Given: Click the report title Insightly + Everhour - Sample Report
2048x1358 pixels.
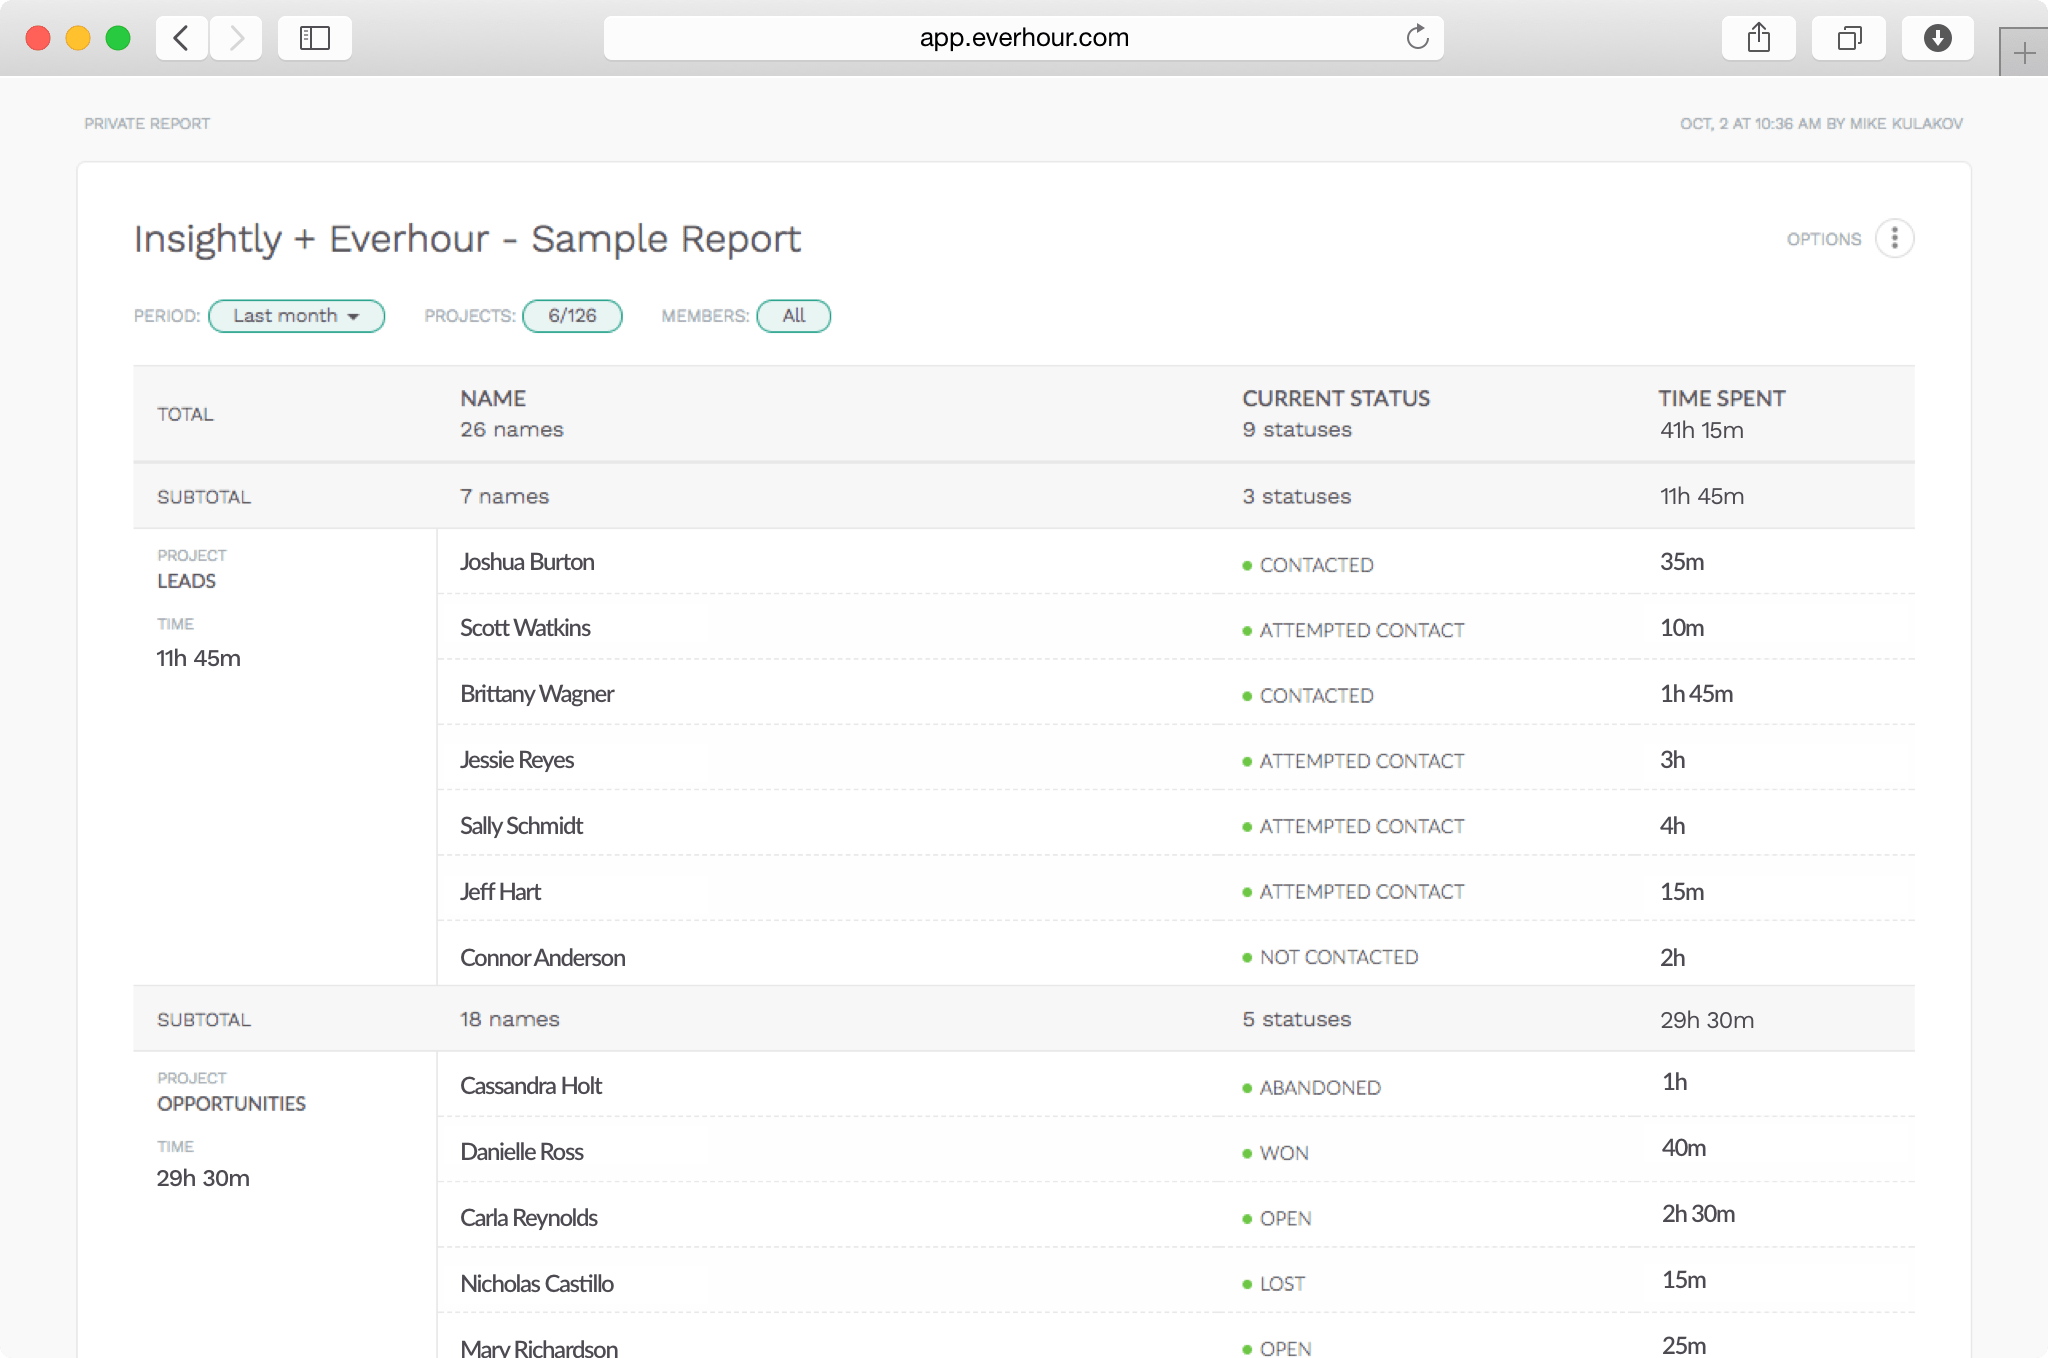Looking at the screenshot, I should click(x=468, y=238).
